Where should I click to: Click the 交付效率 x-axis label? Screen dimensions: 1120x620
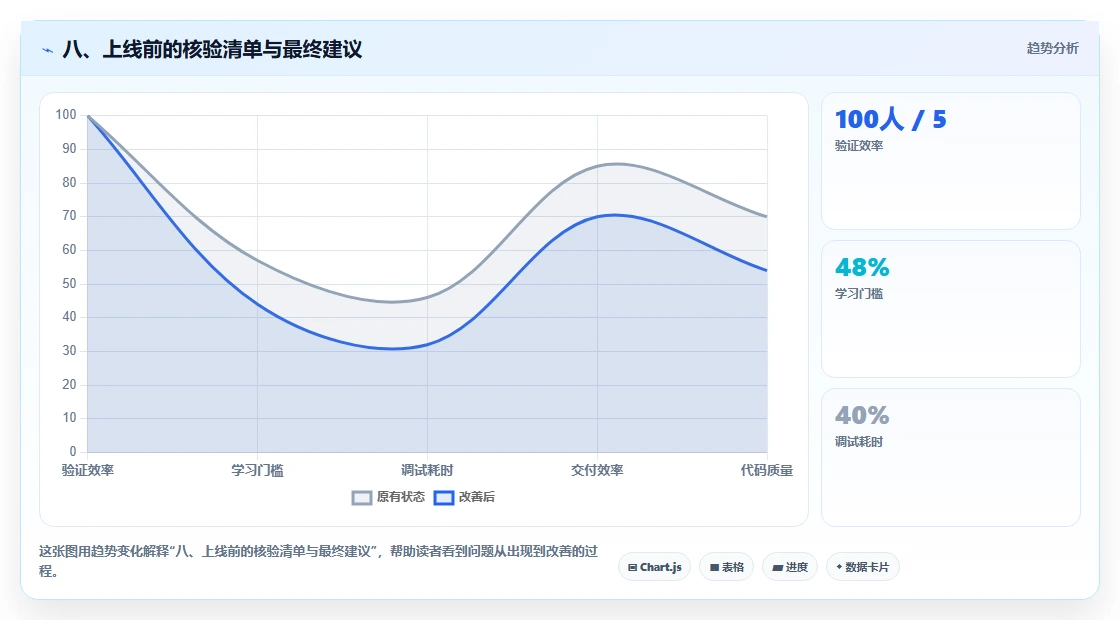pos(597,470)
